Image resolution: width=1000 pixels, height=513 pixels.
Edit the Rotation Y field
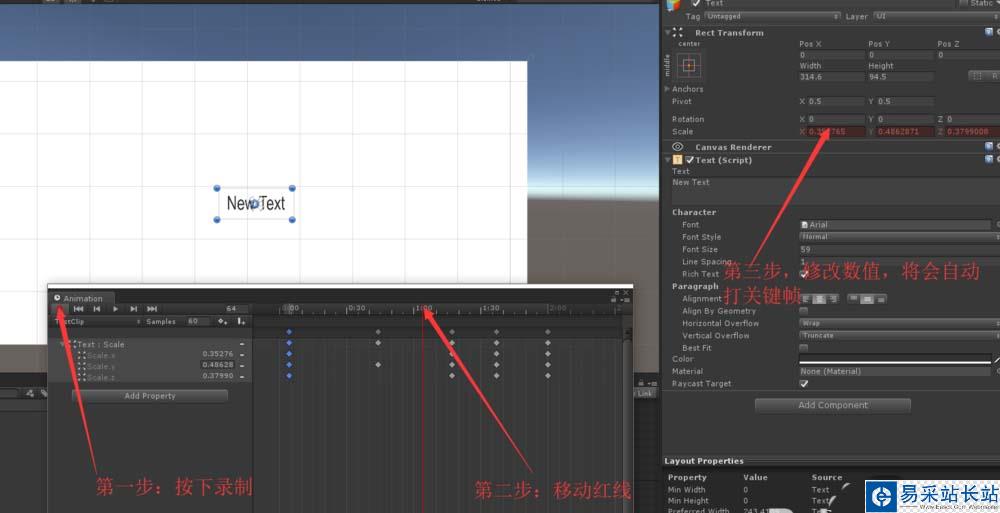tap(906, 119)
